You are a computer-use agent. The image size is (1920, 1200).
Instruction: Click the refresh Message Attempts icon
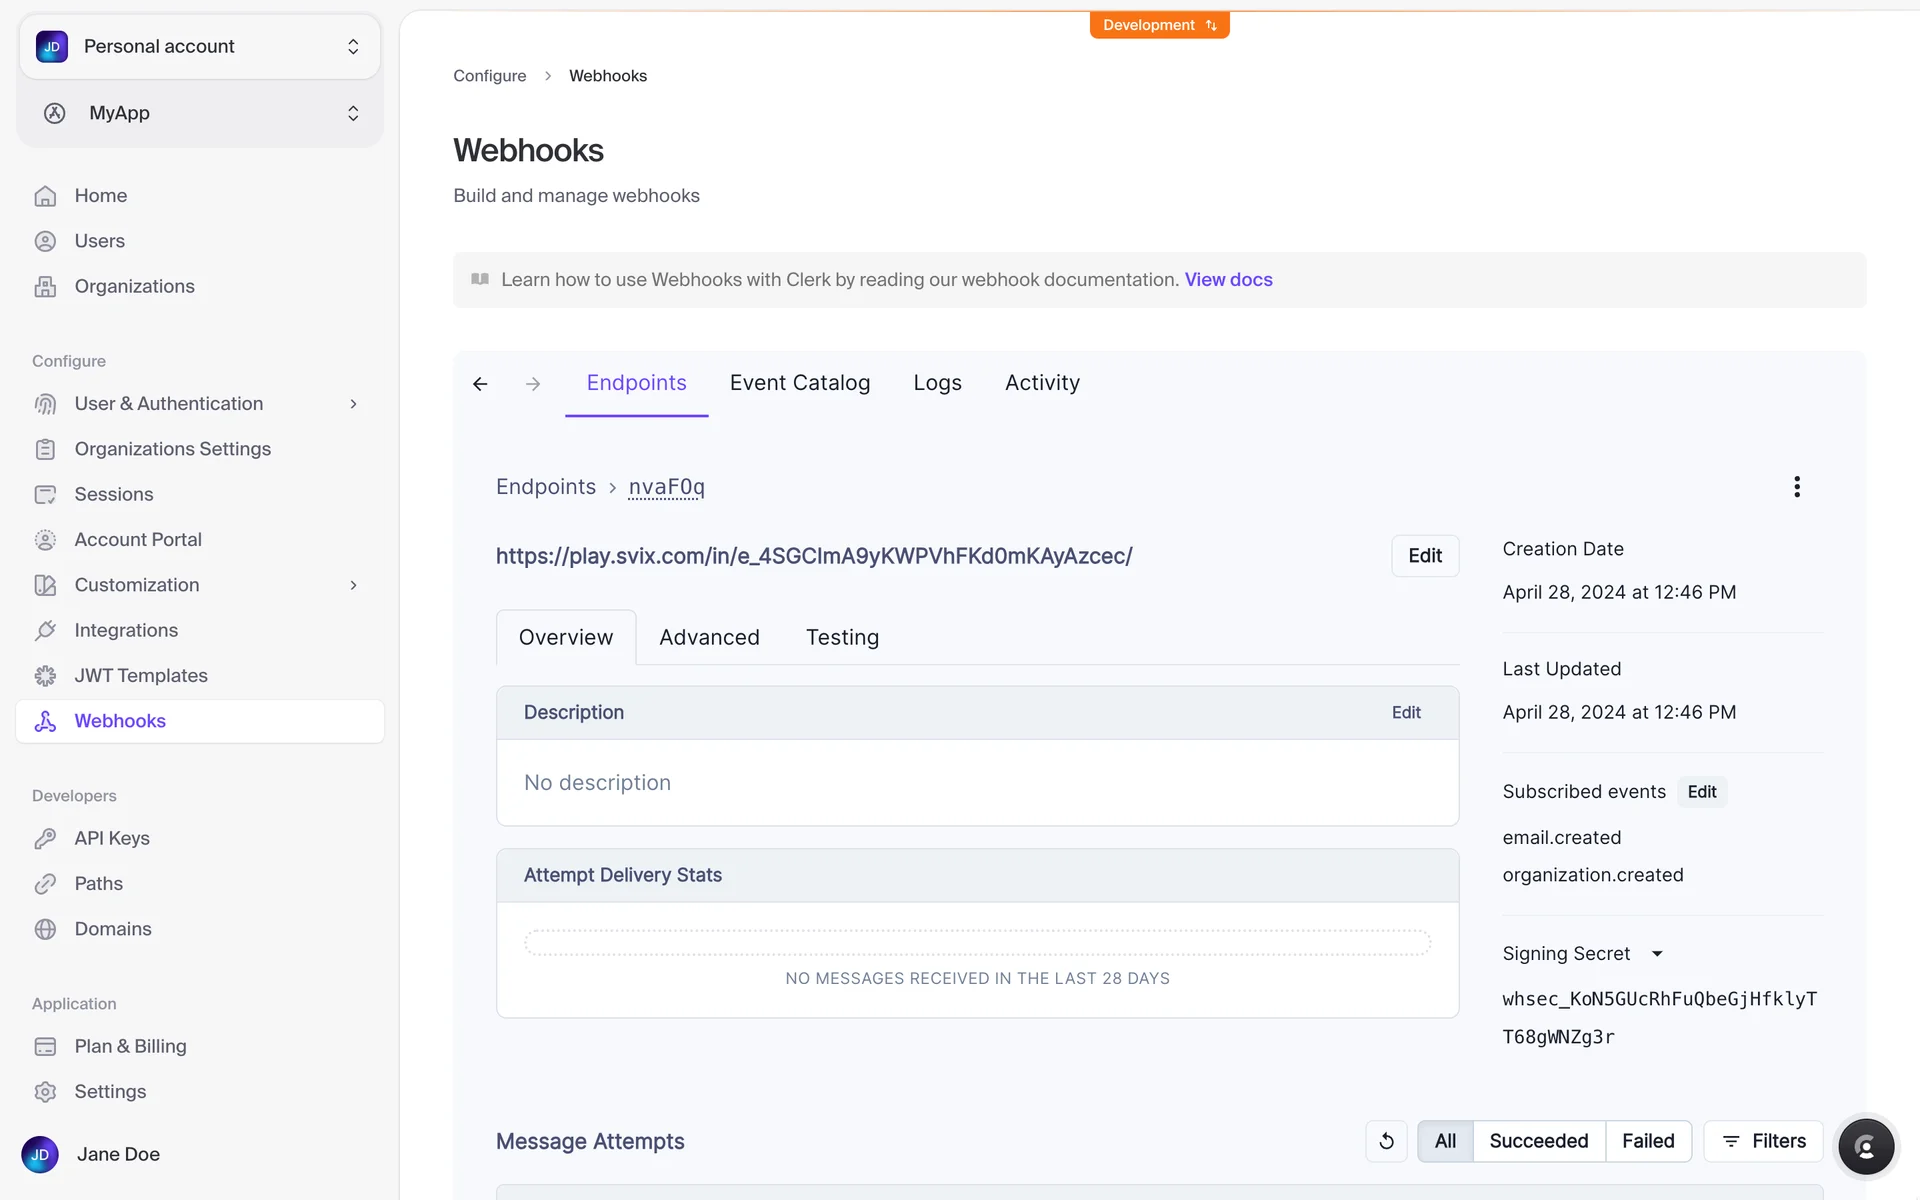tap(1386, 1141)
